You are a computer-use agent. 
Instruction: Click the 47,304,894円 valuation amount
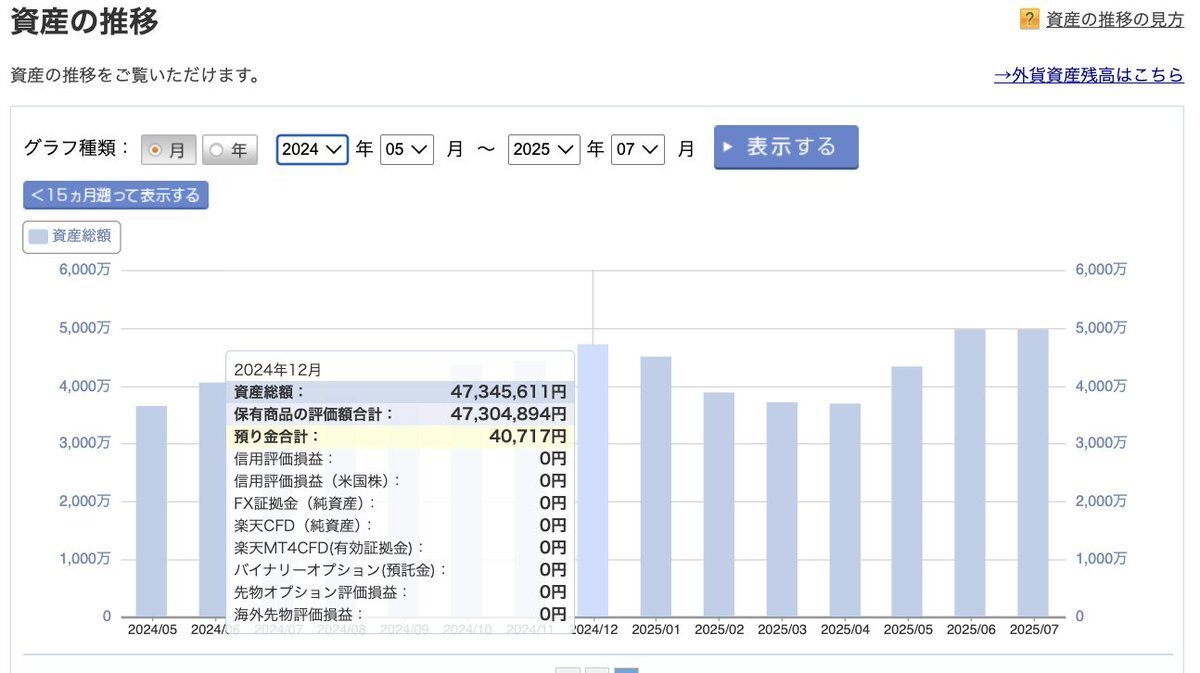[508, 414]
